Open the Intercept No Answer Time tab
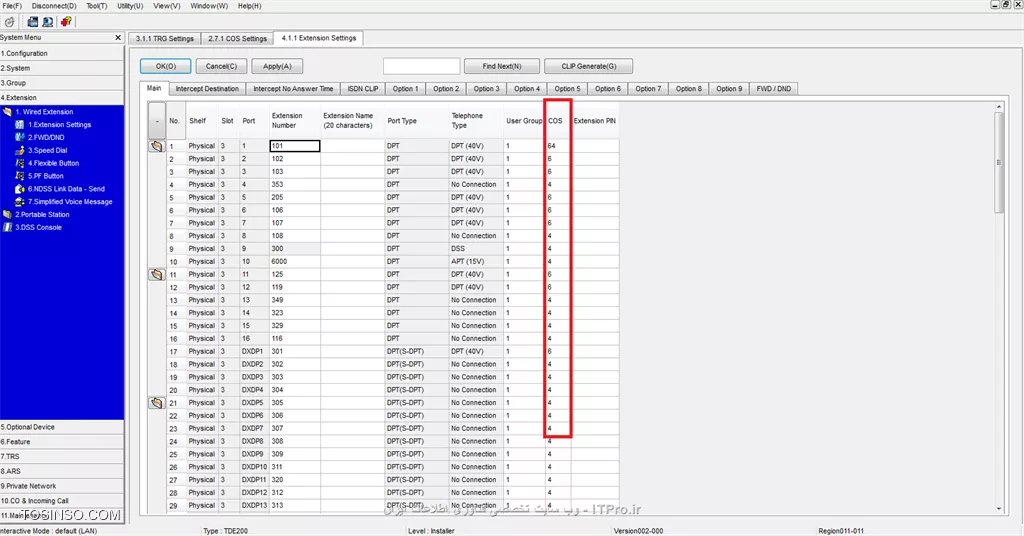This screenshot has height=536, width=1024. (x=293, y=89)
